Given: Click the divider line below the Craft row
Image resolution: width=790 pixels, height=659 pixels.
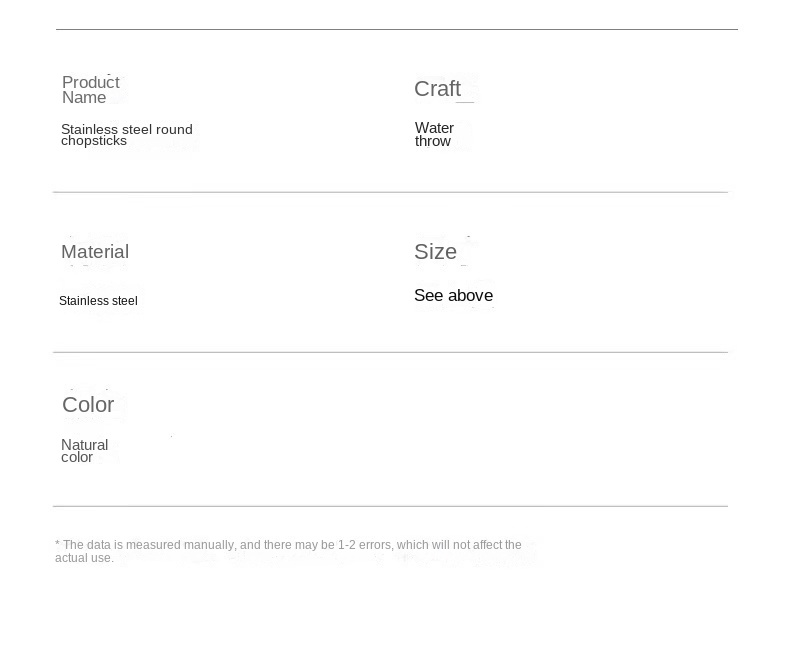Looking at the screenshot, I should [390, 192].
